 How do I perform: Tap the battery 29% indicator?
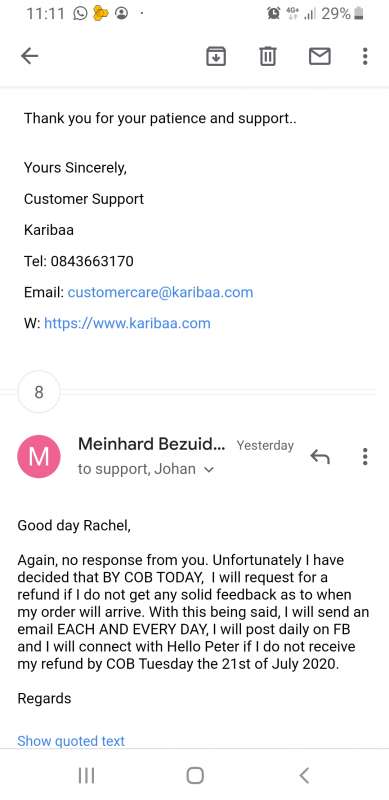tap(343, 13)
